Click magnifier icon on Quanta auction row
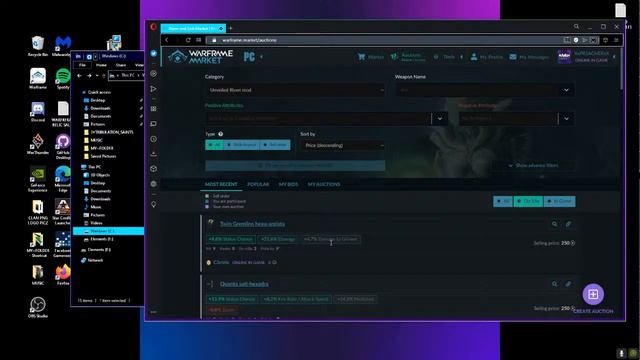 click(x=554, y=284)
